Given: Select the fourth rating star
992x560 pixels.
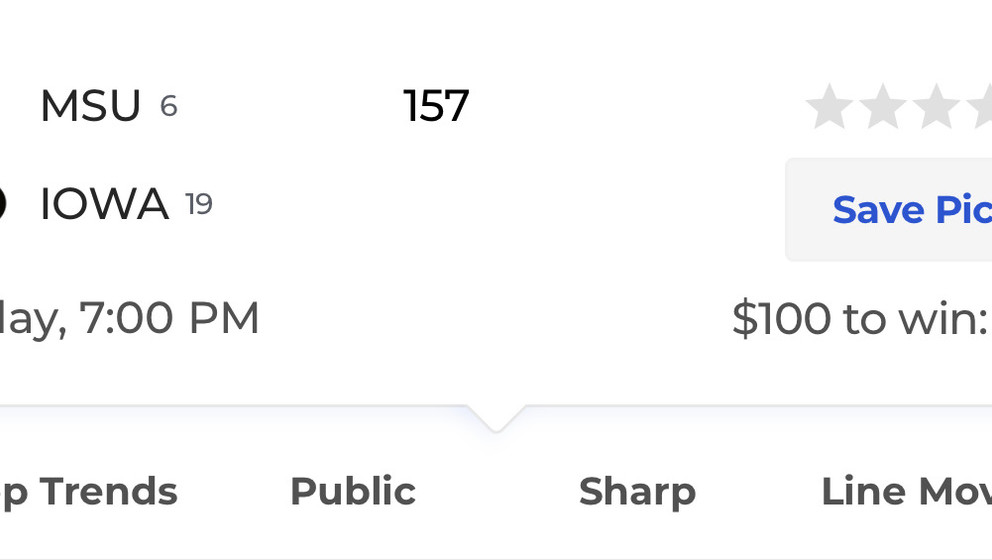Looking at the screenshot, I should click(981, 106).
